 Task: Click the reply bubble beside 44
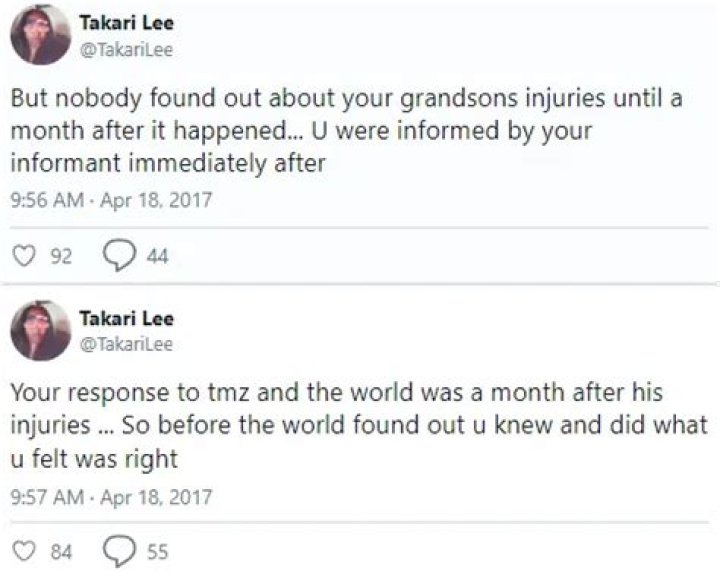[x=118, y=257]
